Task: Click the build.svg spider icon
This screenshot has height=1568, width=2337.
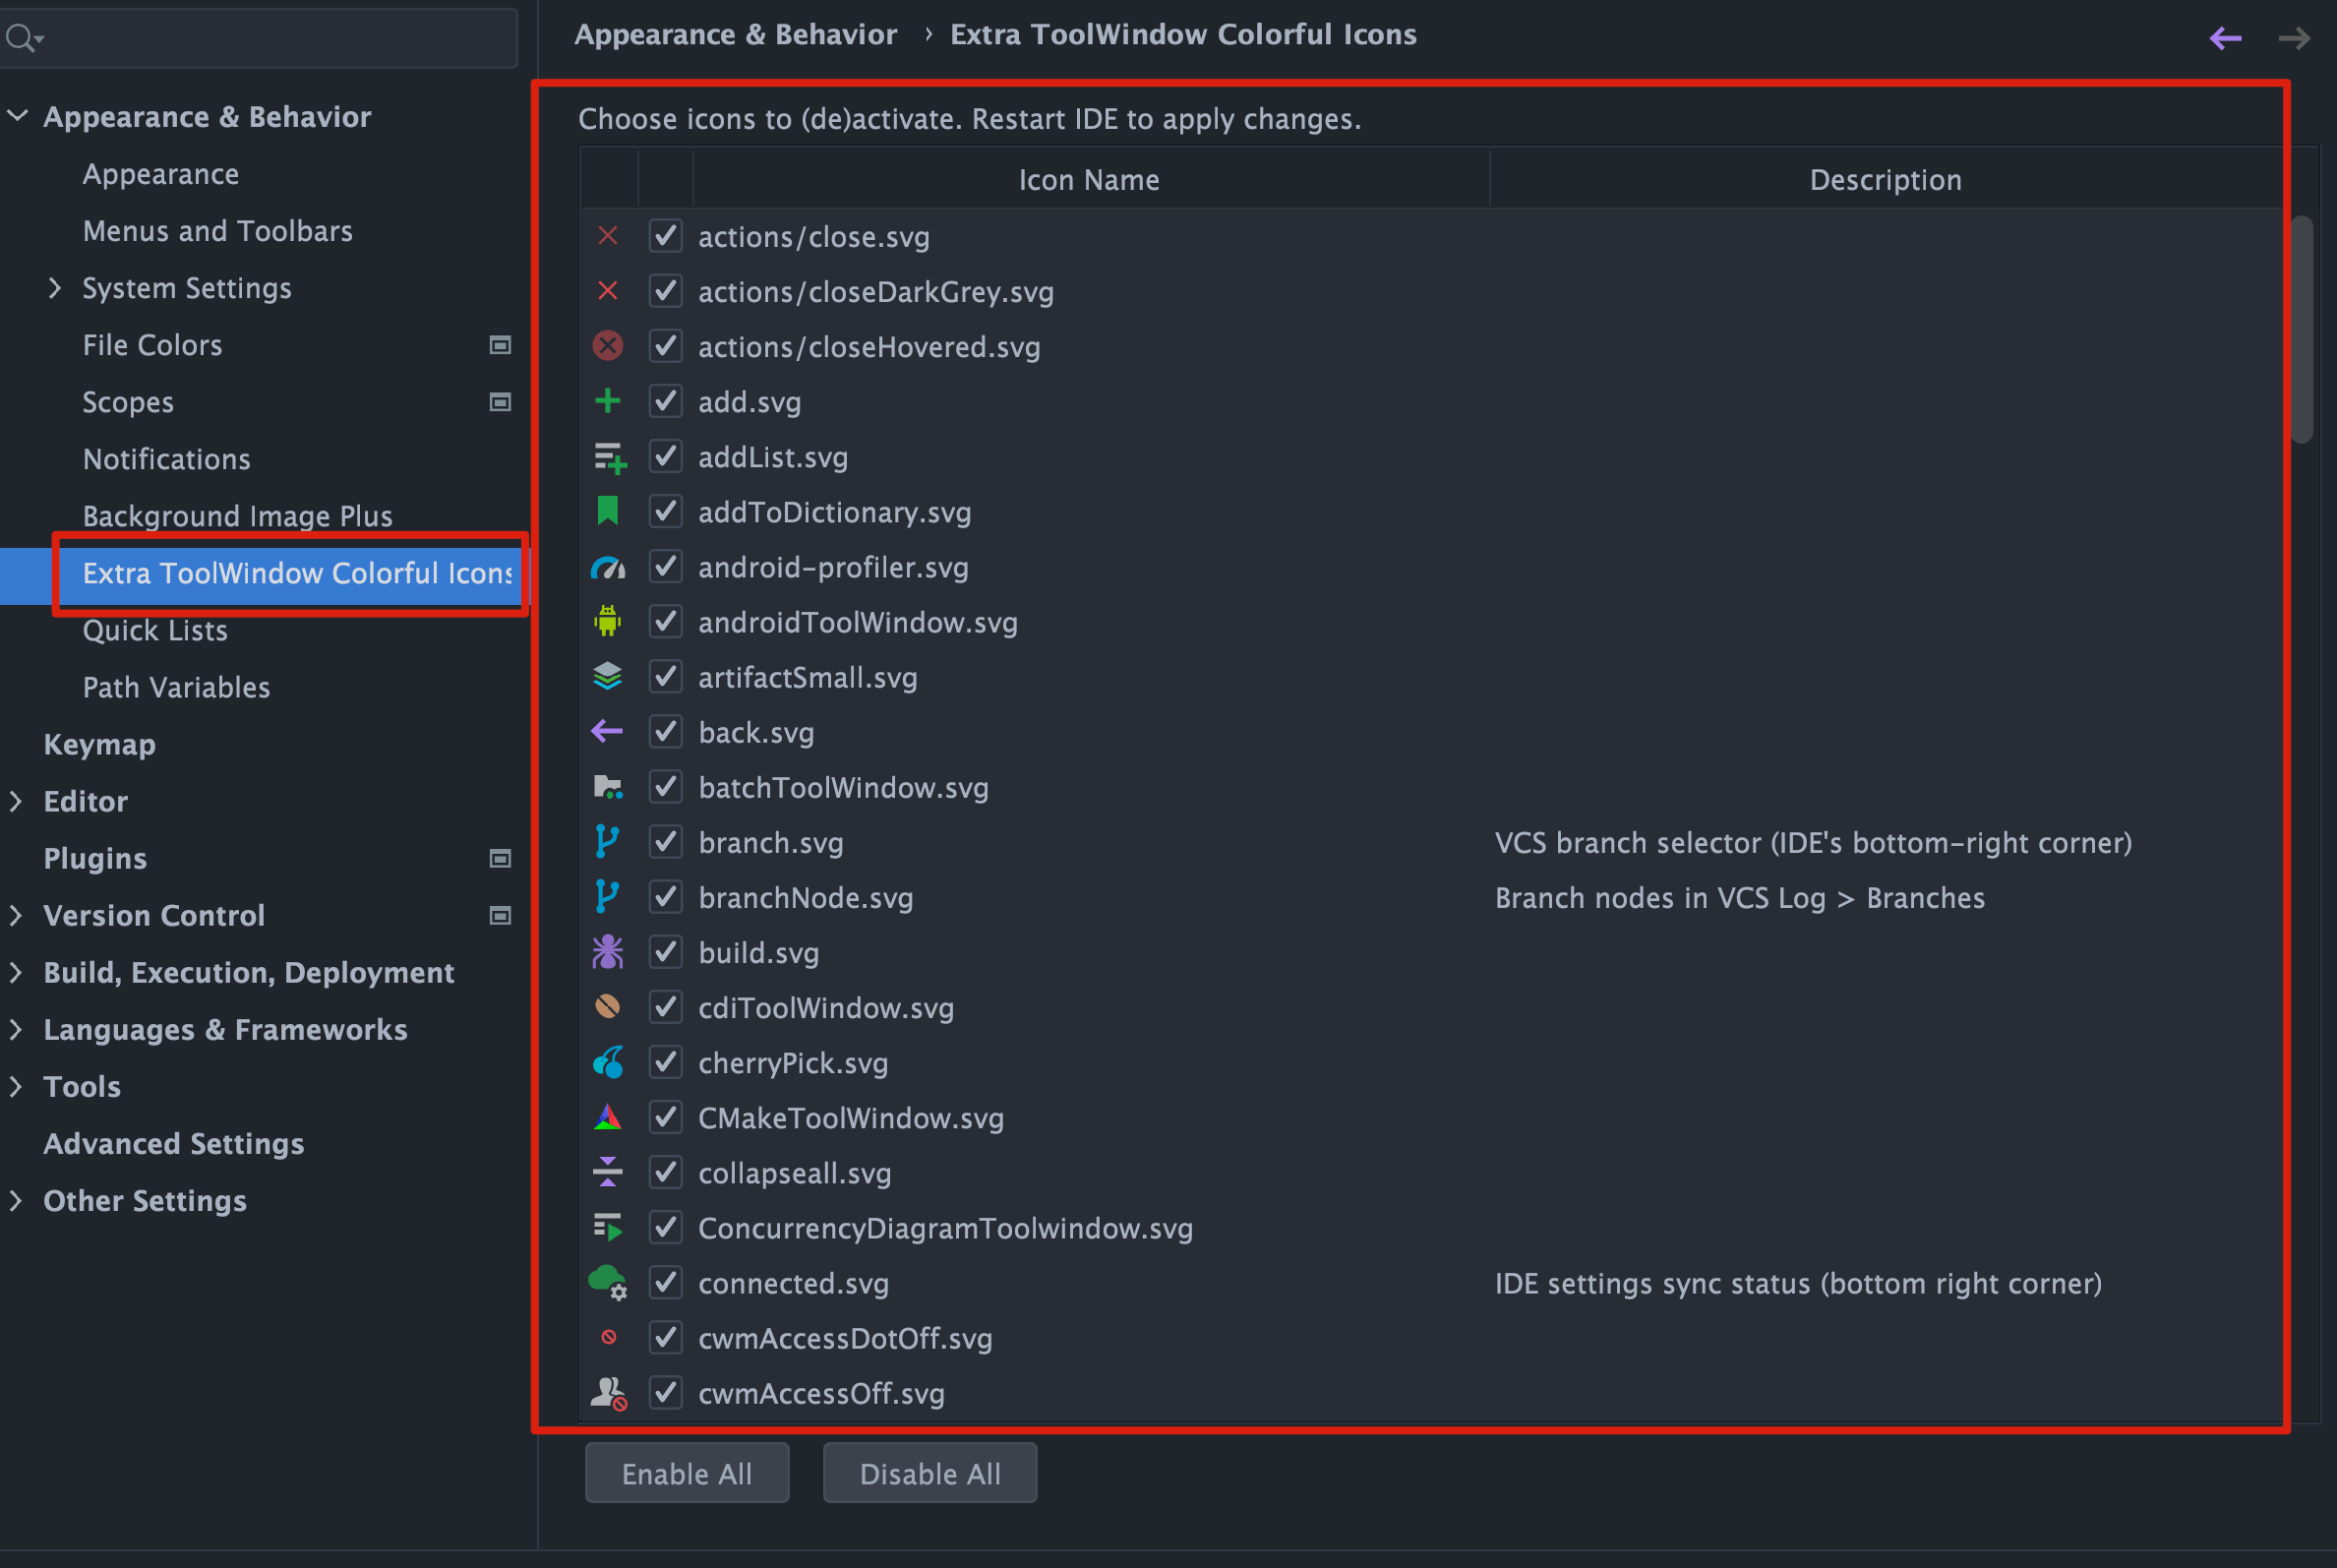Action: coord(607,954)
